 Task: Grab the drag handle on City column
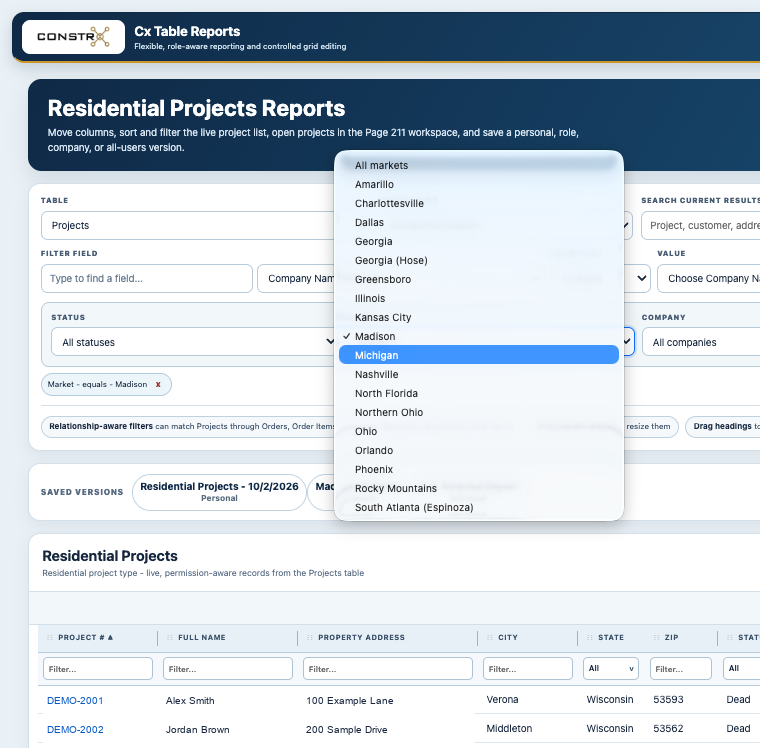pyautogui.click(x=490, y=637)
